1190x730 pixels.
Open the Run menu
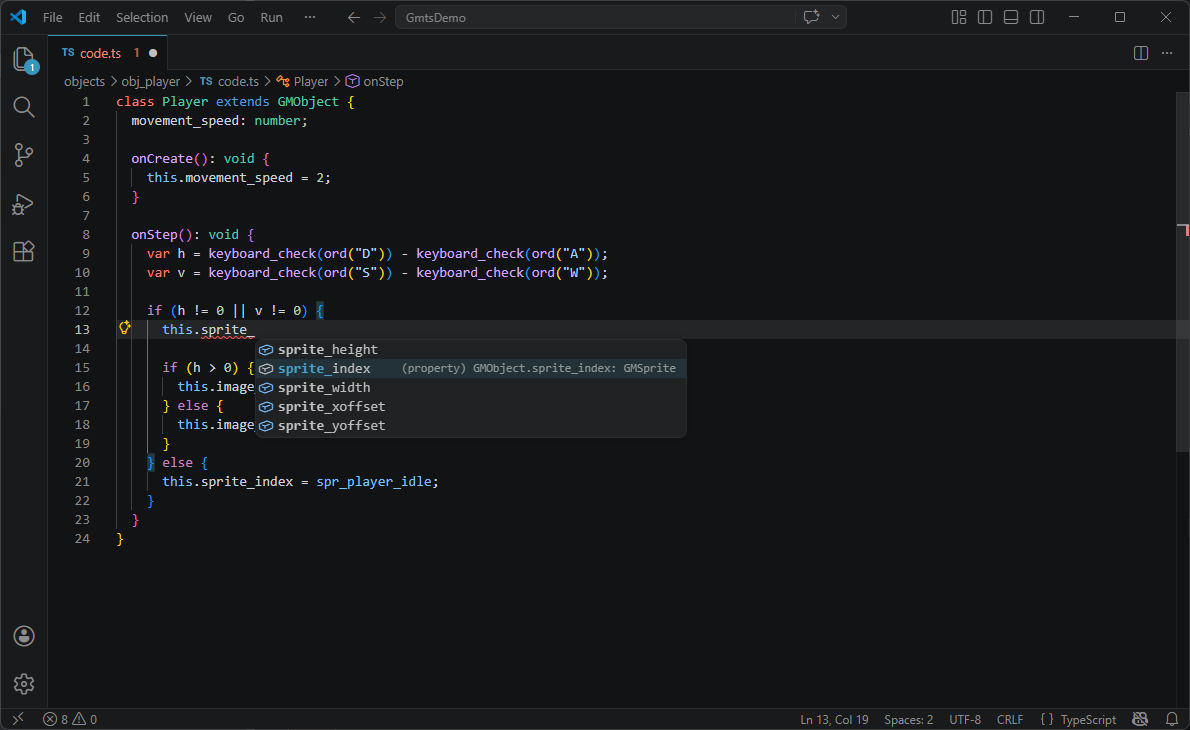pyautogui.click(x=271, y=17)
